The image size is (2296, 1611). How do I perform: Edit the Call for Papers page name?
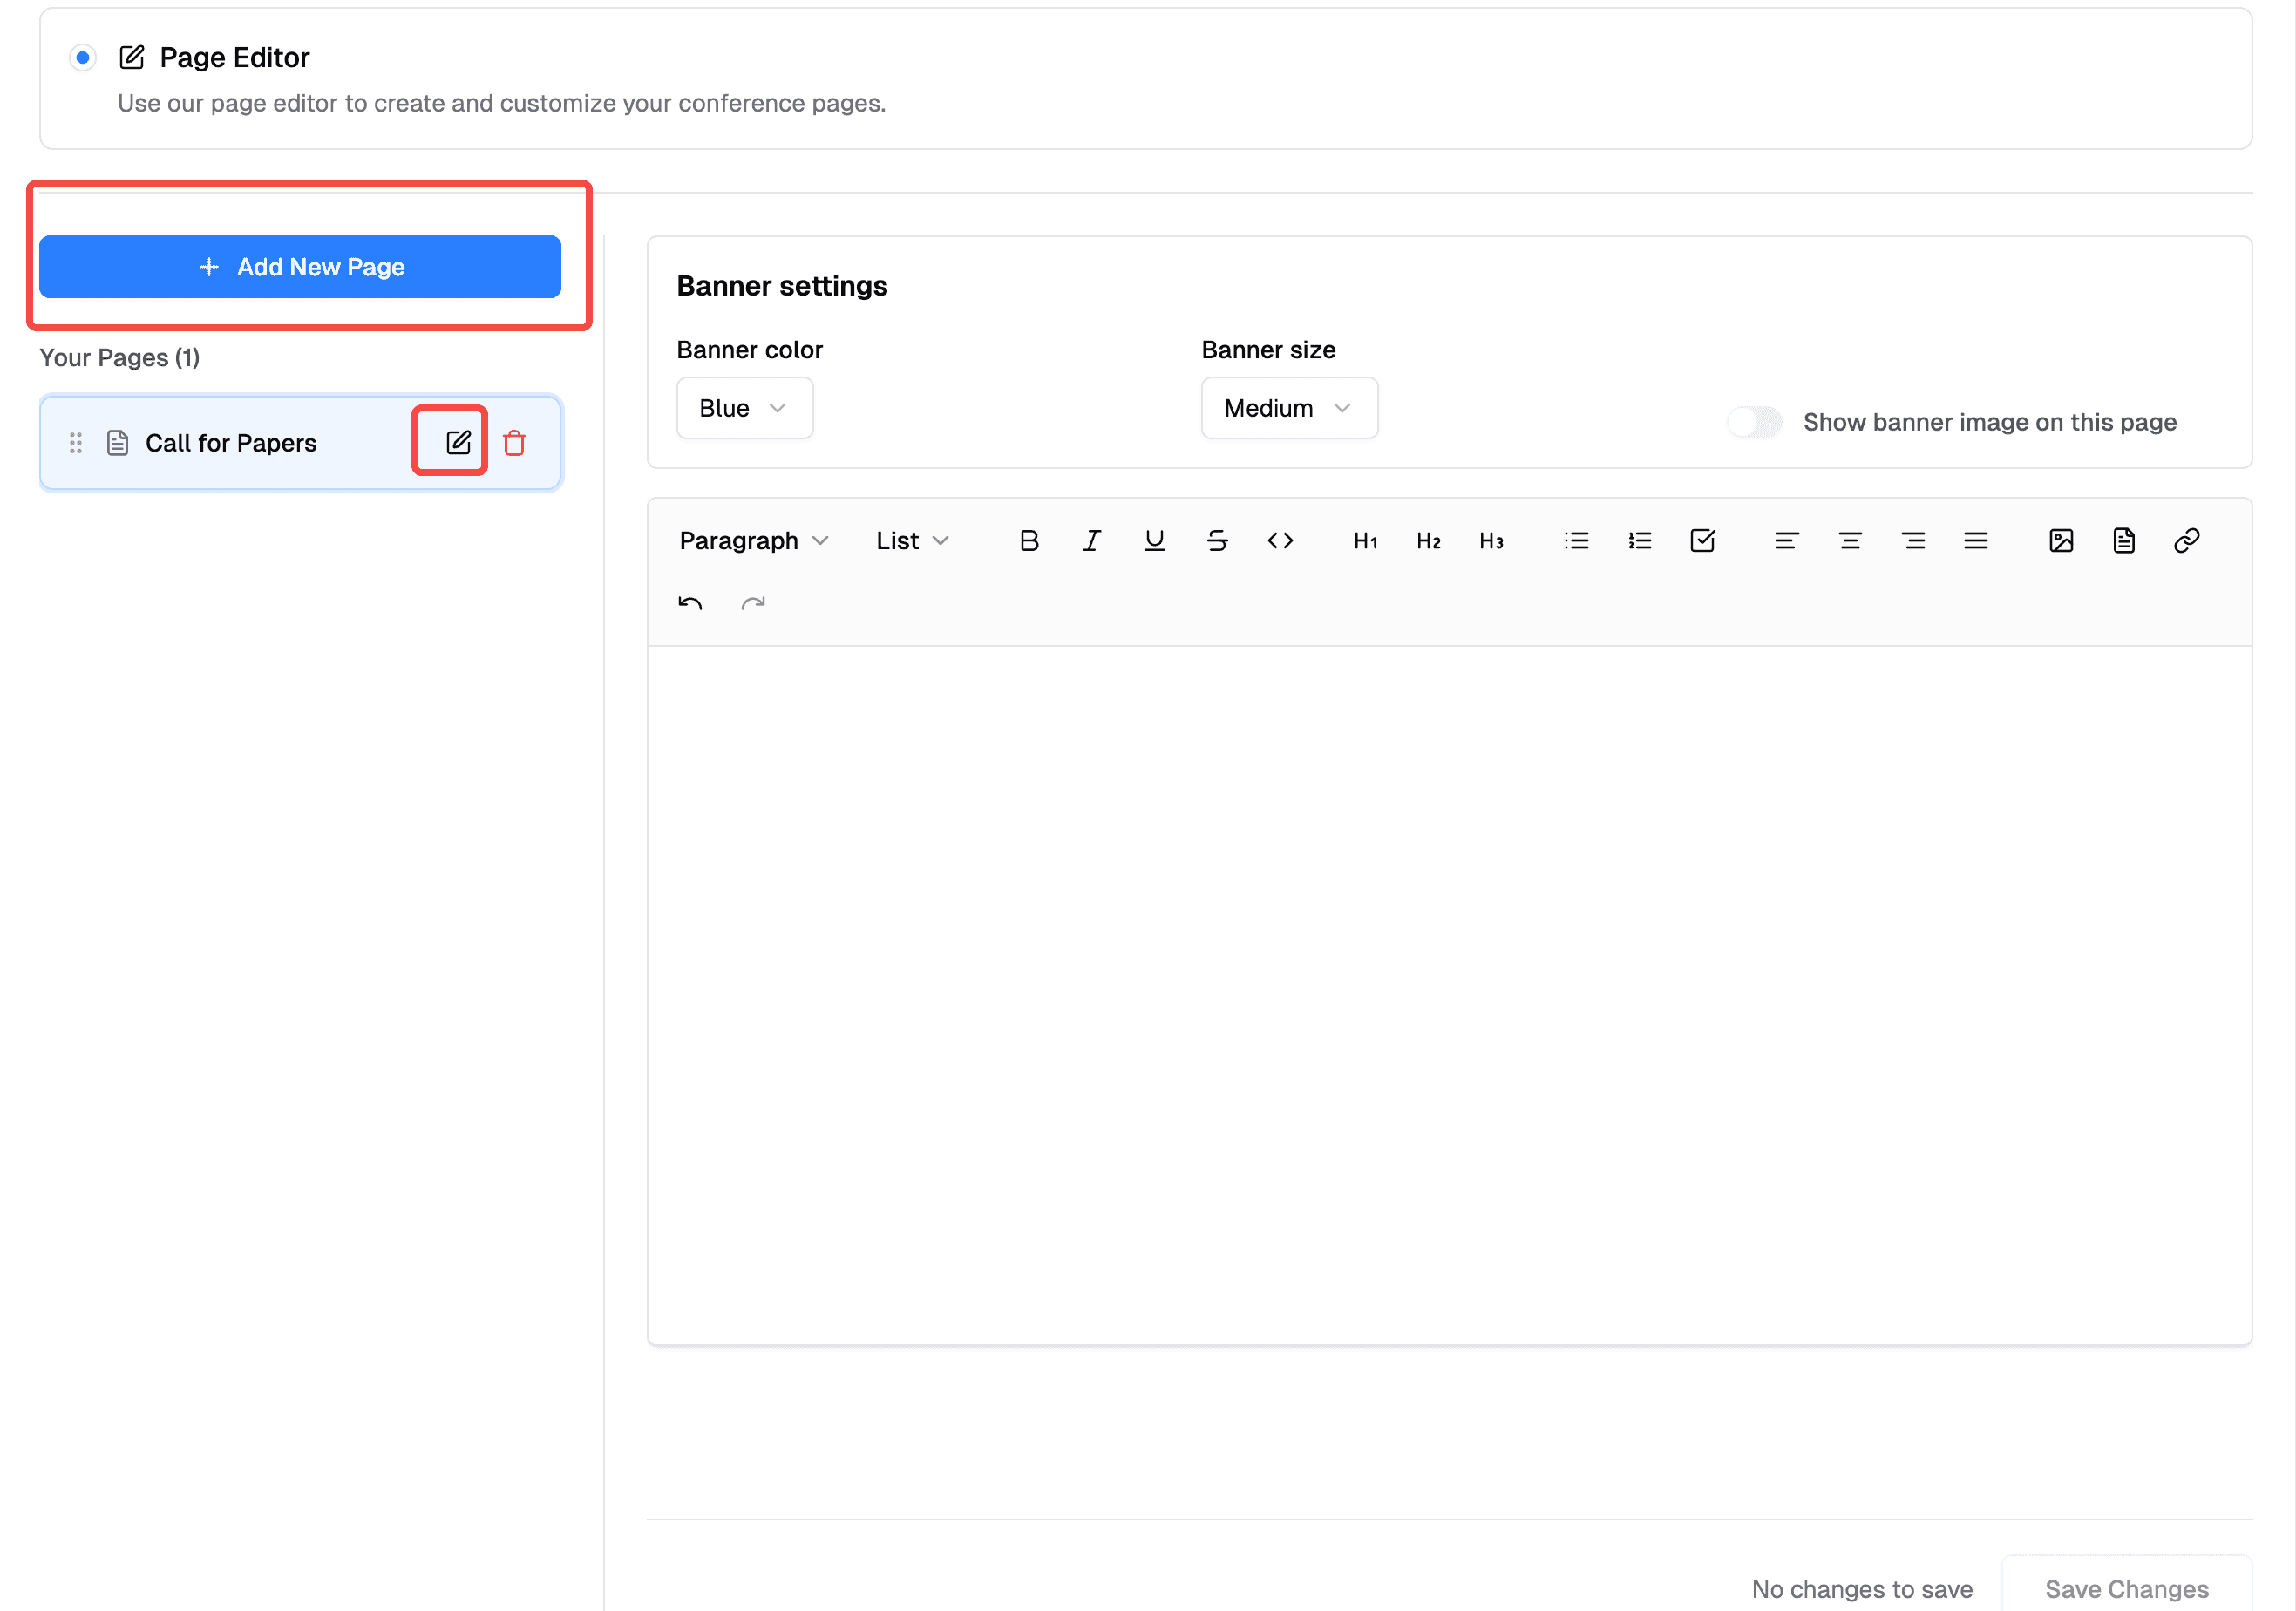click(x=459, y=441)
